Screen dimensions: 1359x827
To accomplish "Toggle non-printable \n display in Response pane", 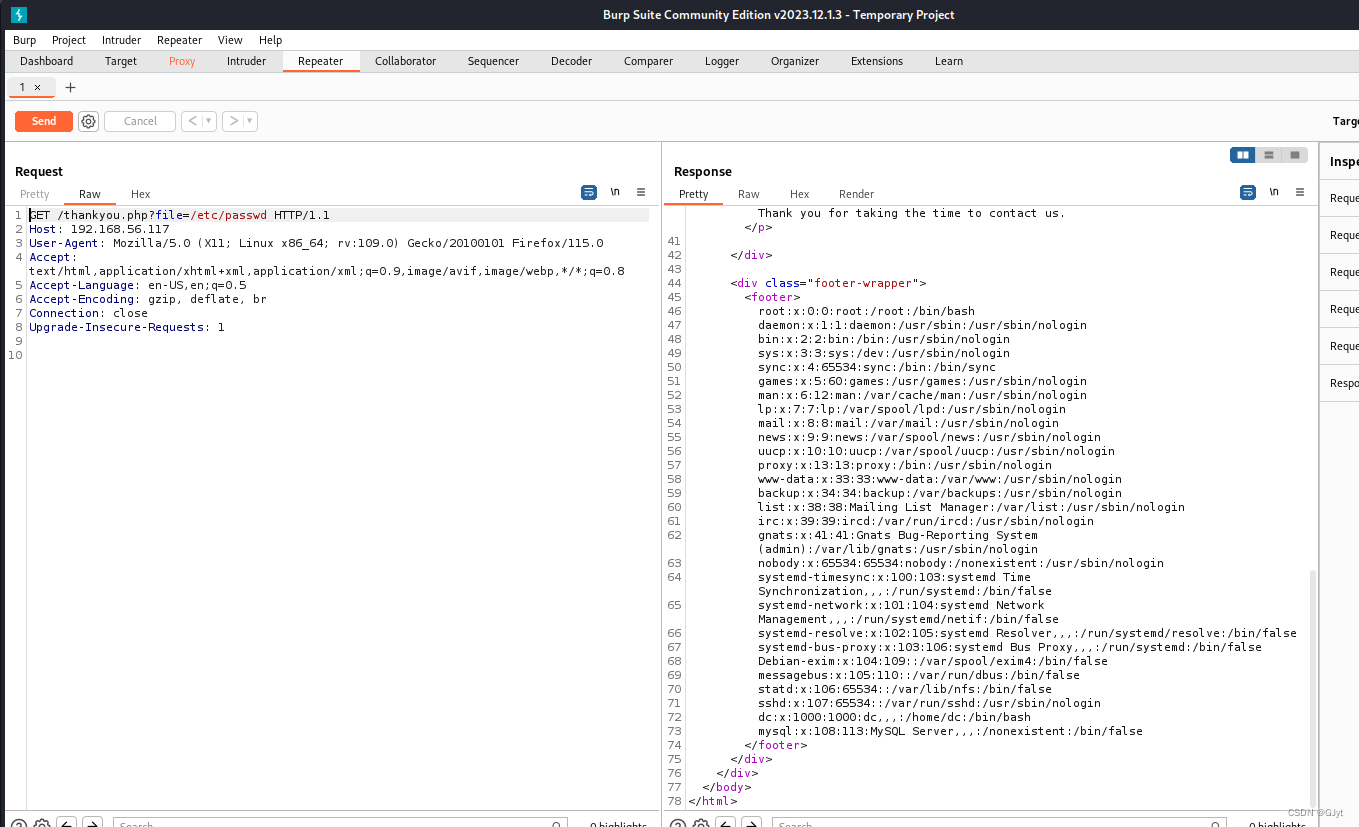I will 1274,192.
